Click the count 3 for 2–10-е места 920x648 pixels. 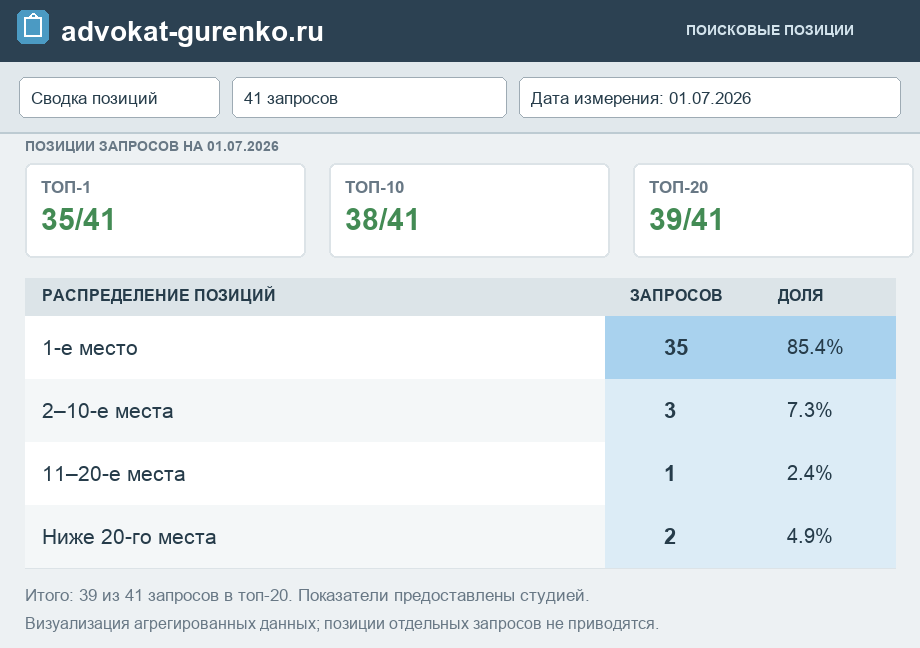click(x=670, y=410)
